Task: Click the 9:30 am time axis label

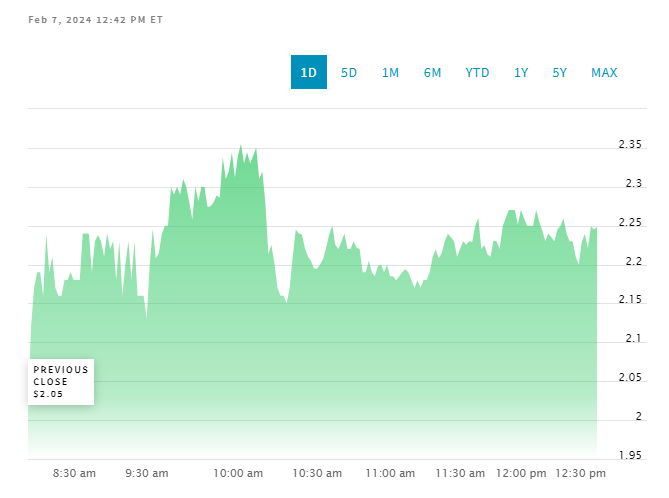Action: pos(147,473)
